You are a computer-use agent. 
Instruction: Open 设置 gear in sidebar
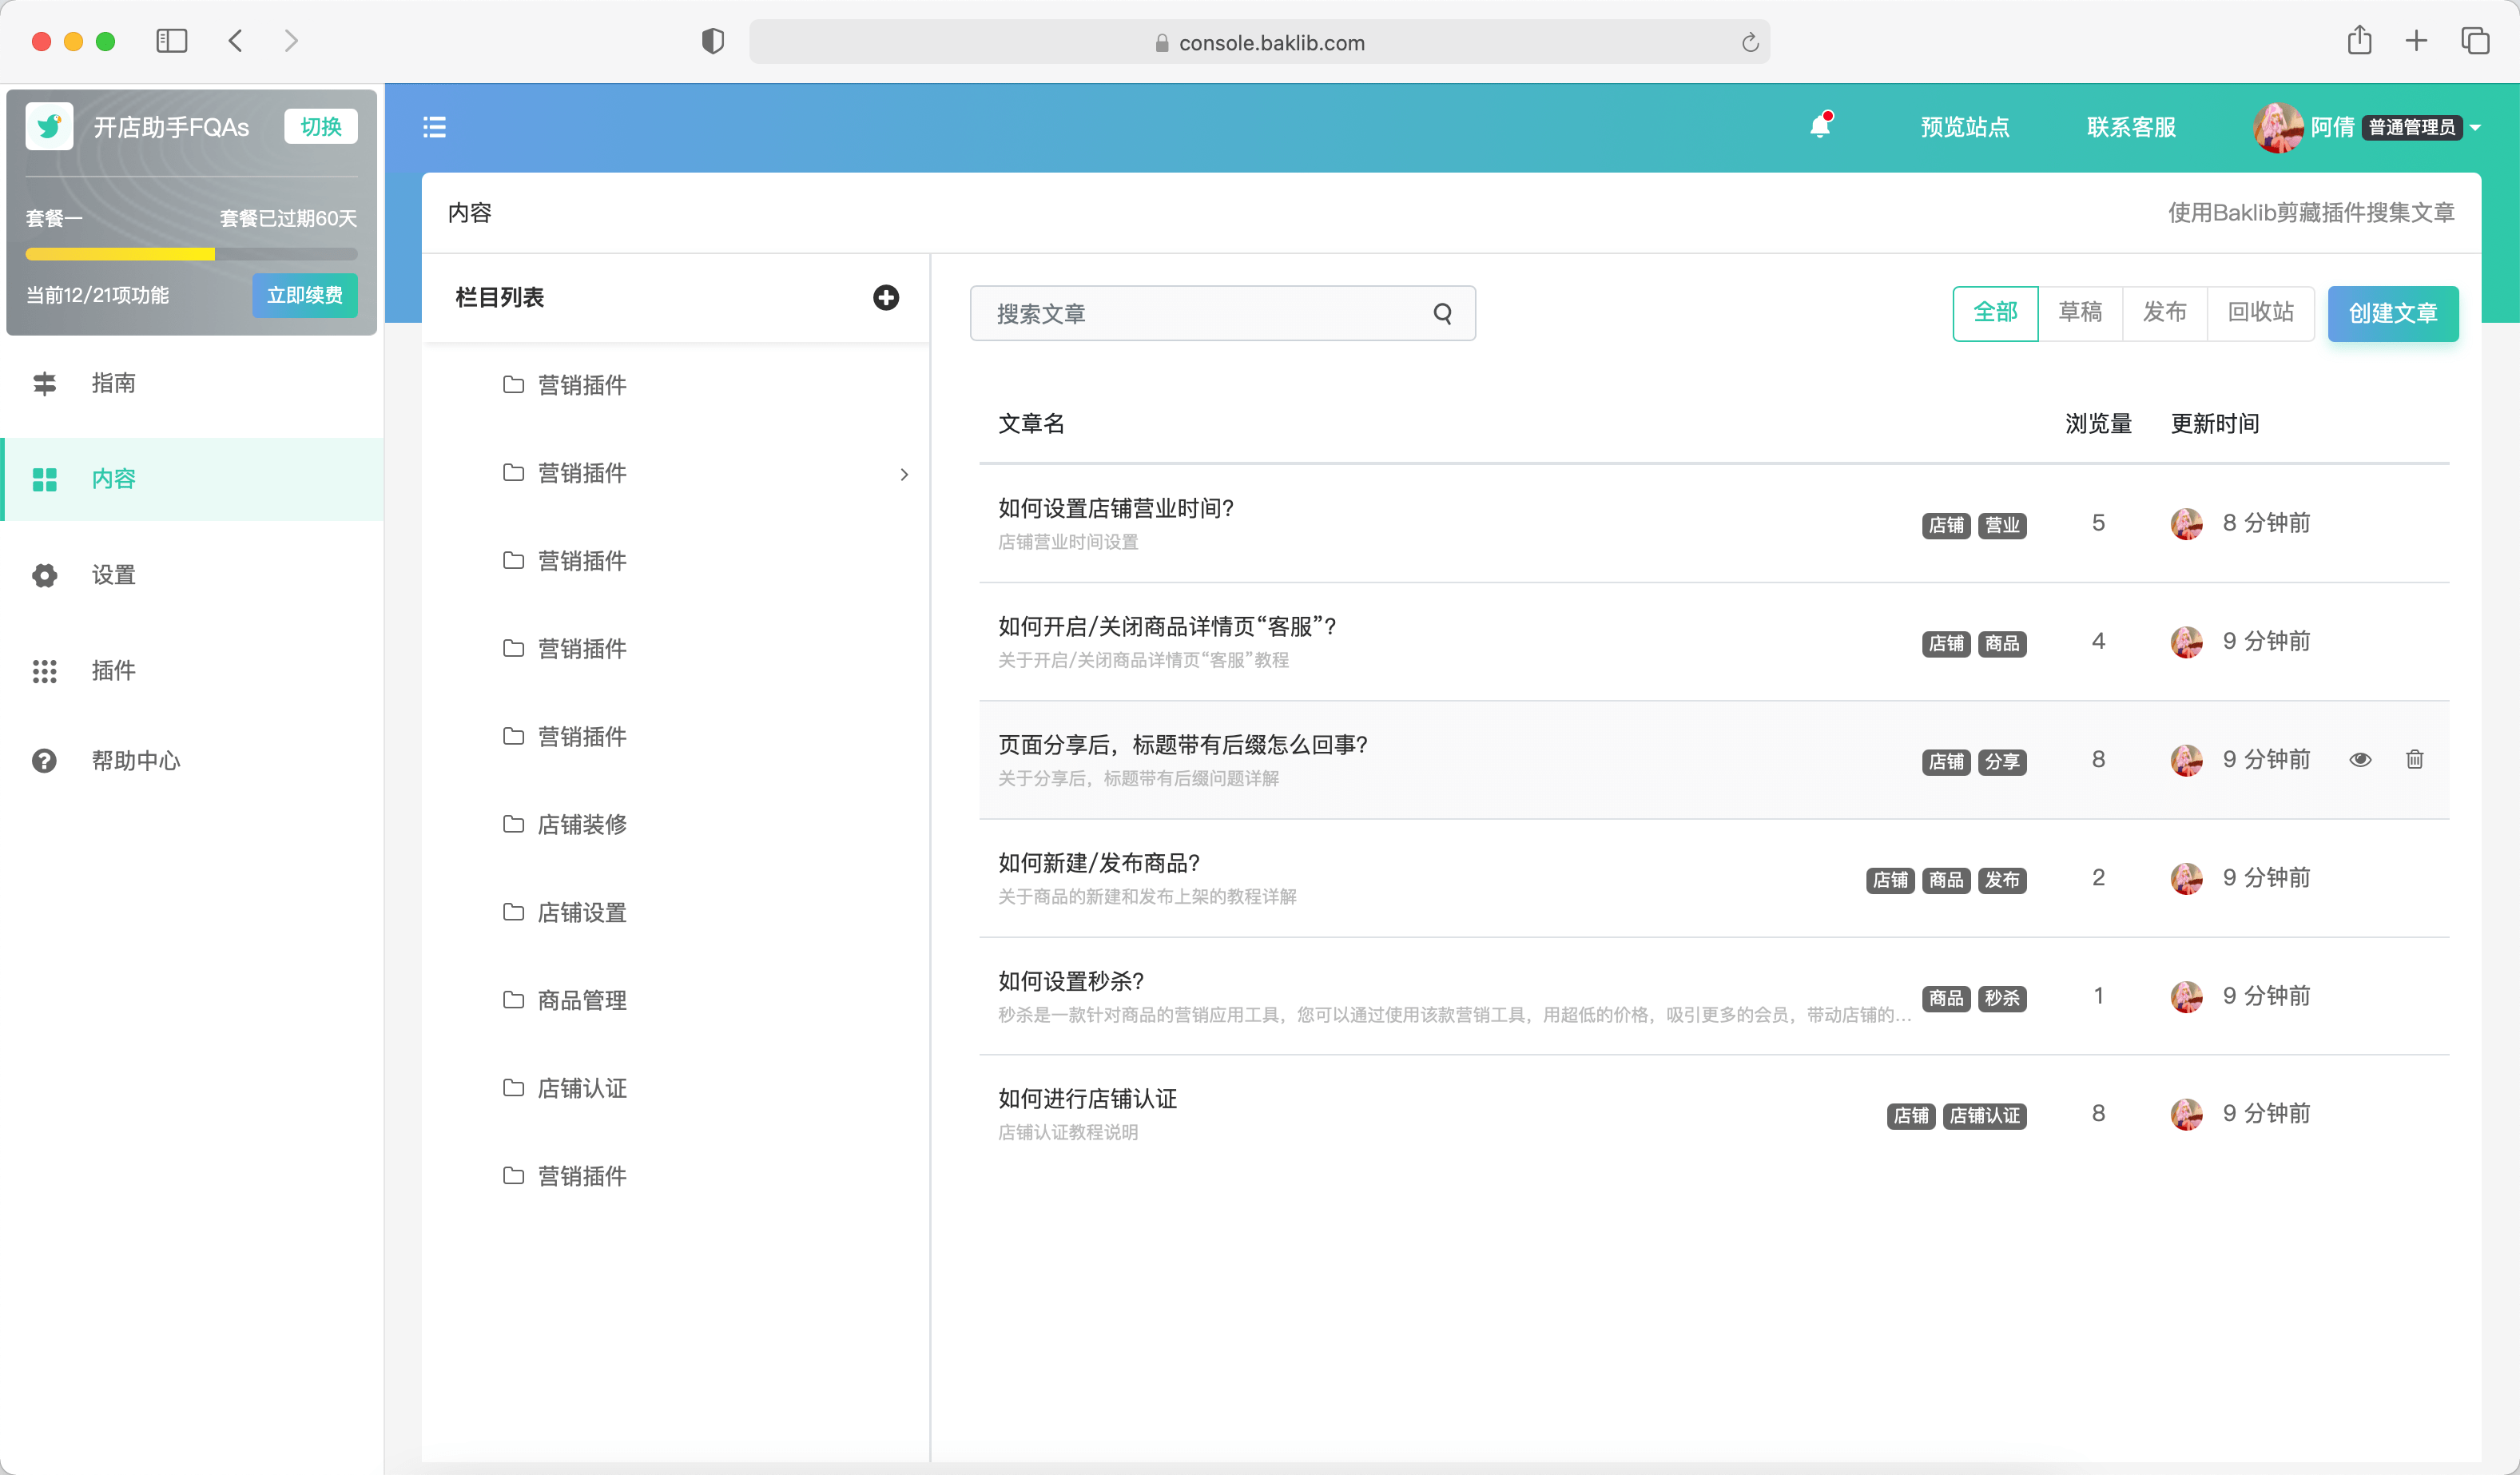[x=113, y=575]
